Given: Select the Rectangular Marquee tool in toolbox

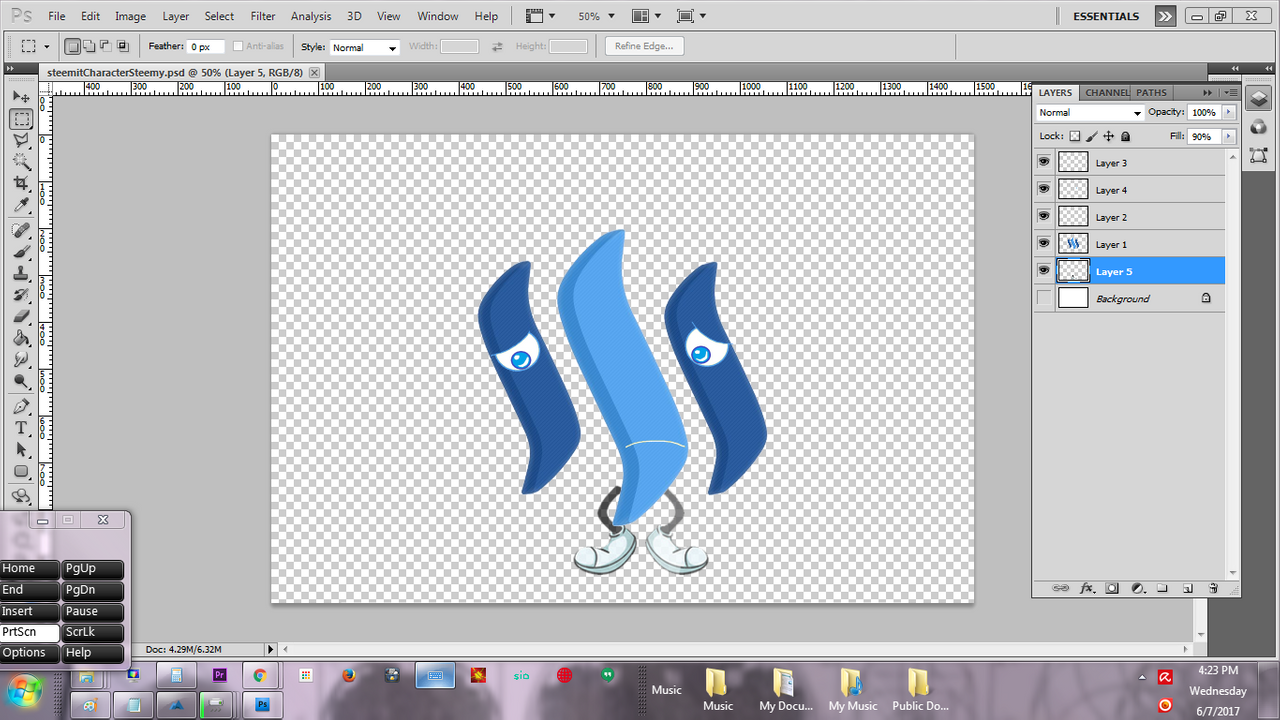Looking at the screenshot, I should click(21, 119).
